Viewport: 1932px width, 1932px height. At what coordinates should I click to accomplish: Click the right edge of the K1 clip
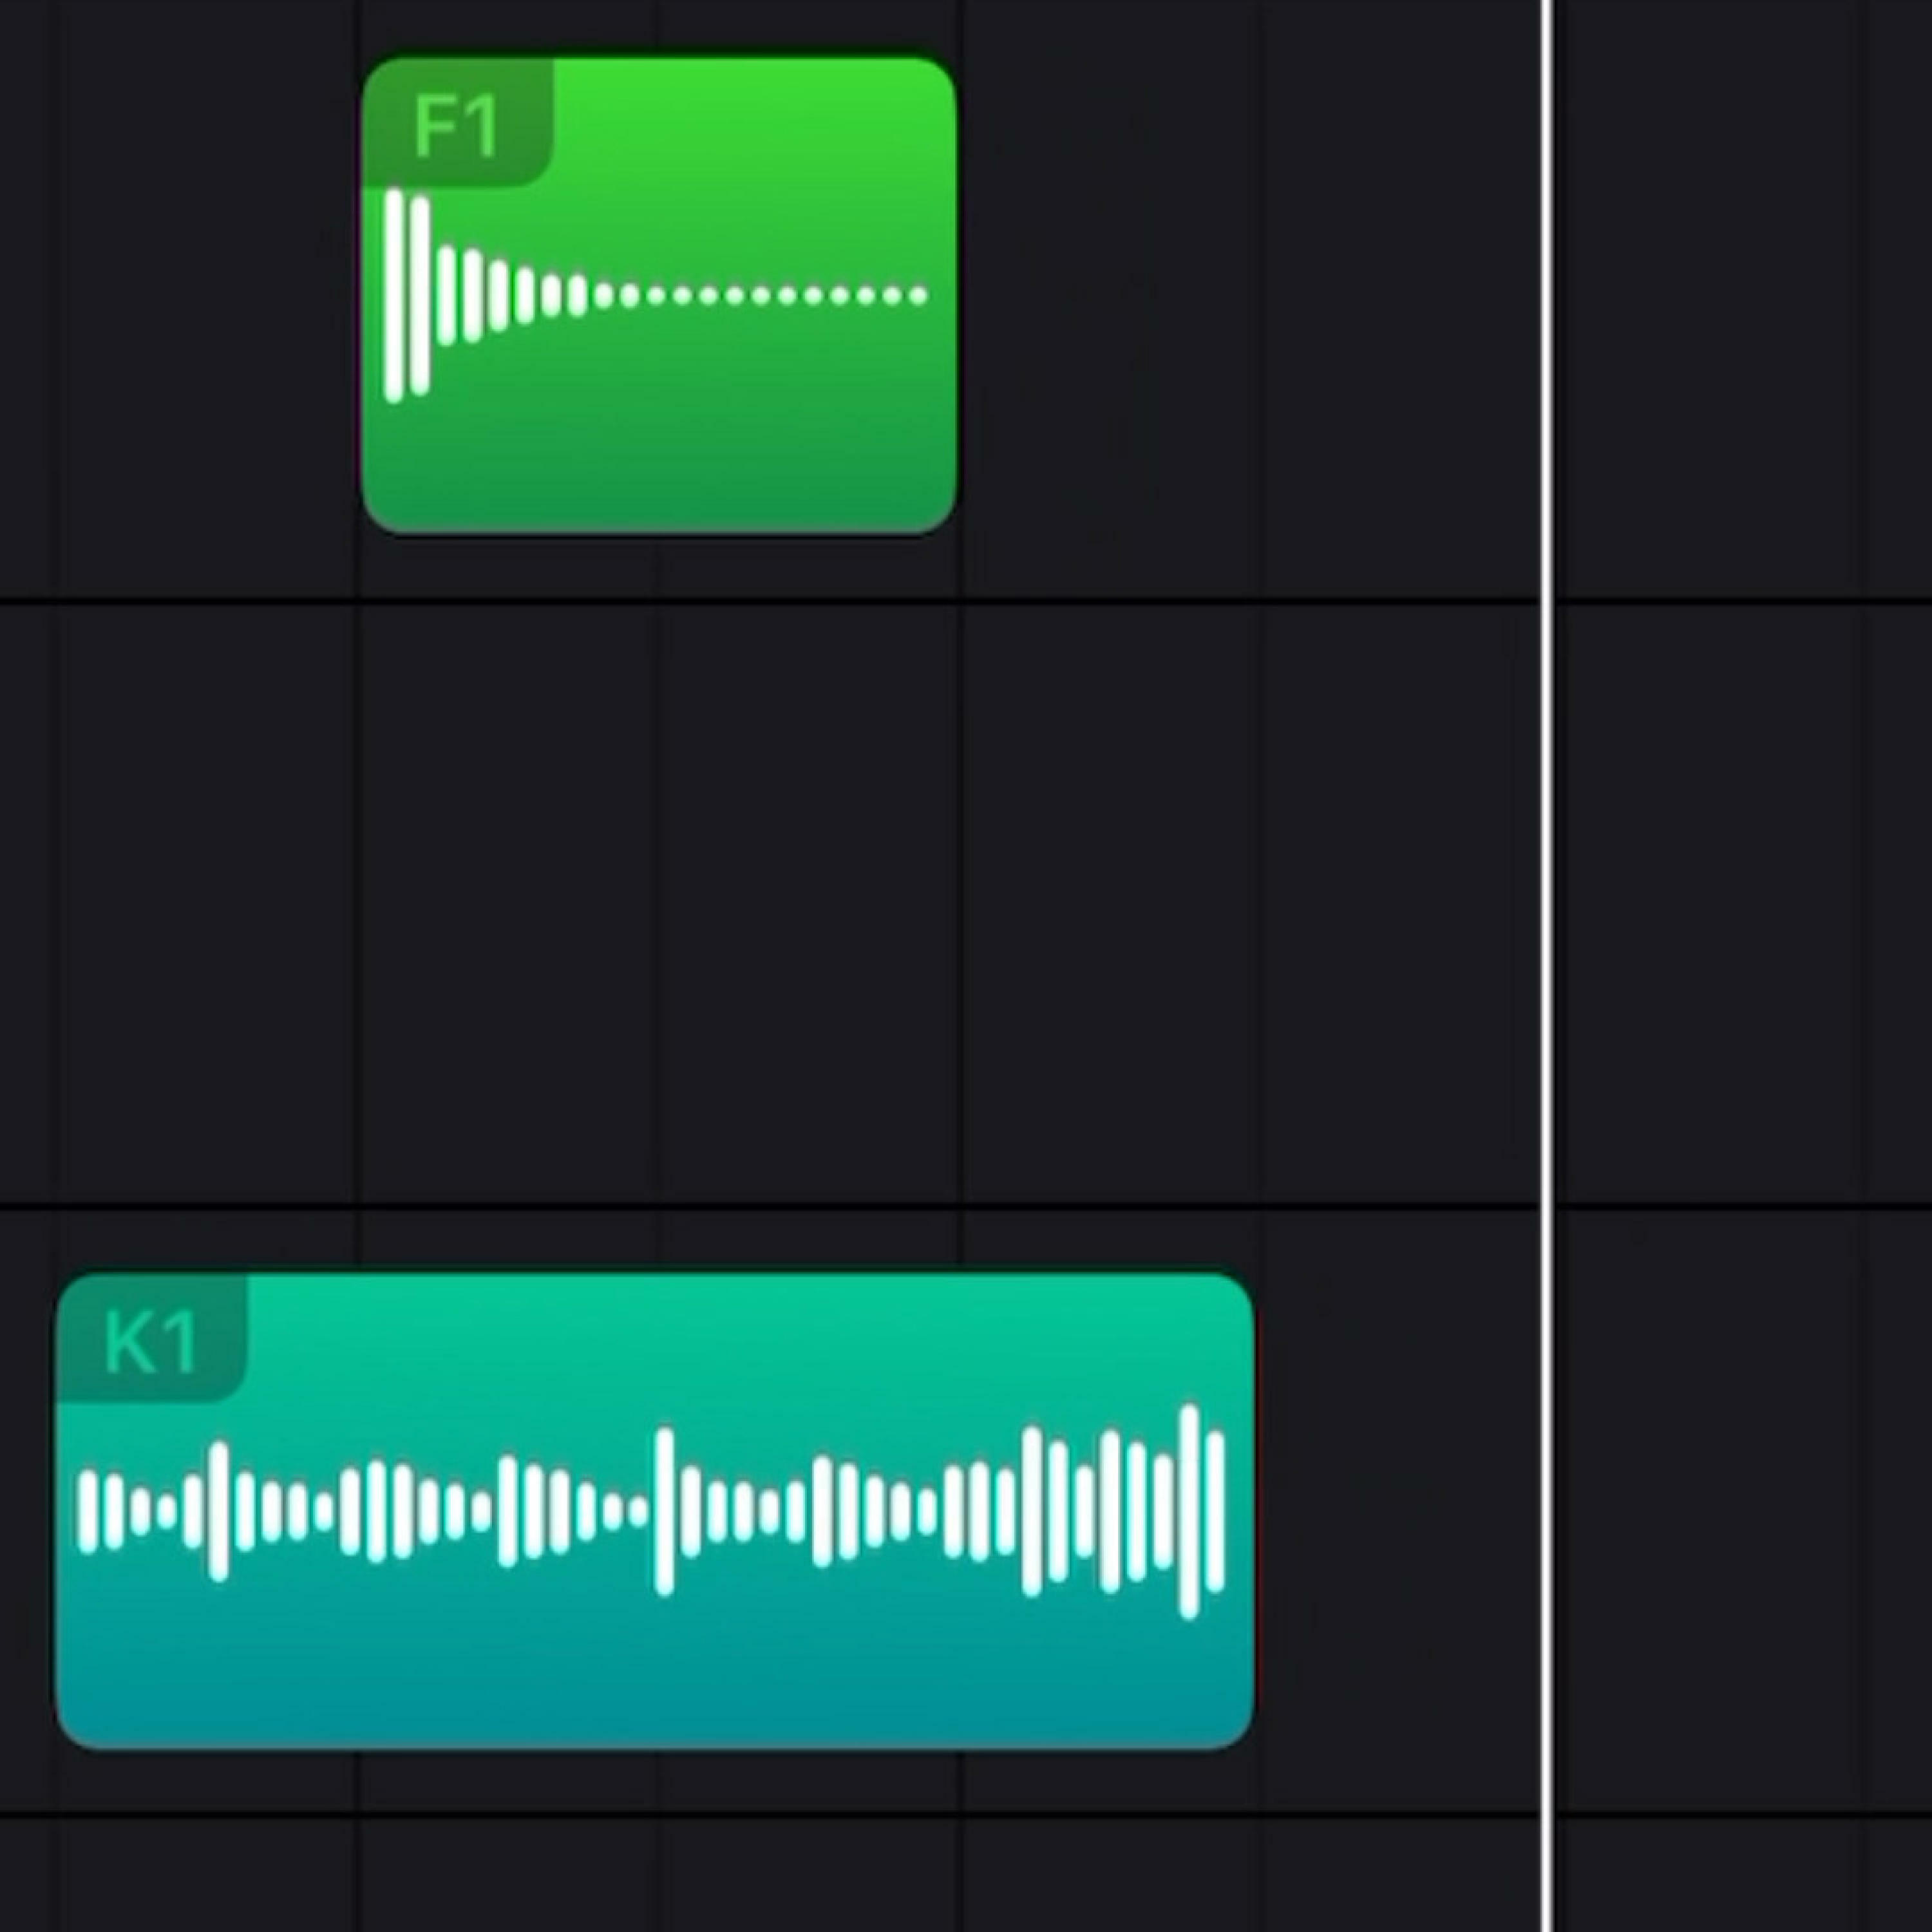(1250, 1511)
